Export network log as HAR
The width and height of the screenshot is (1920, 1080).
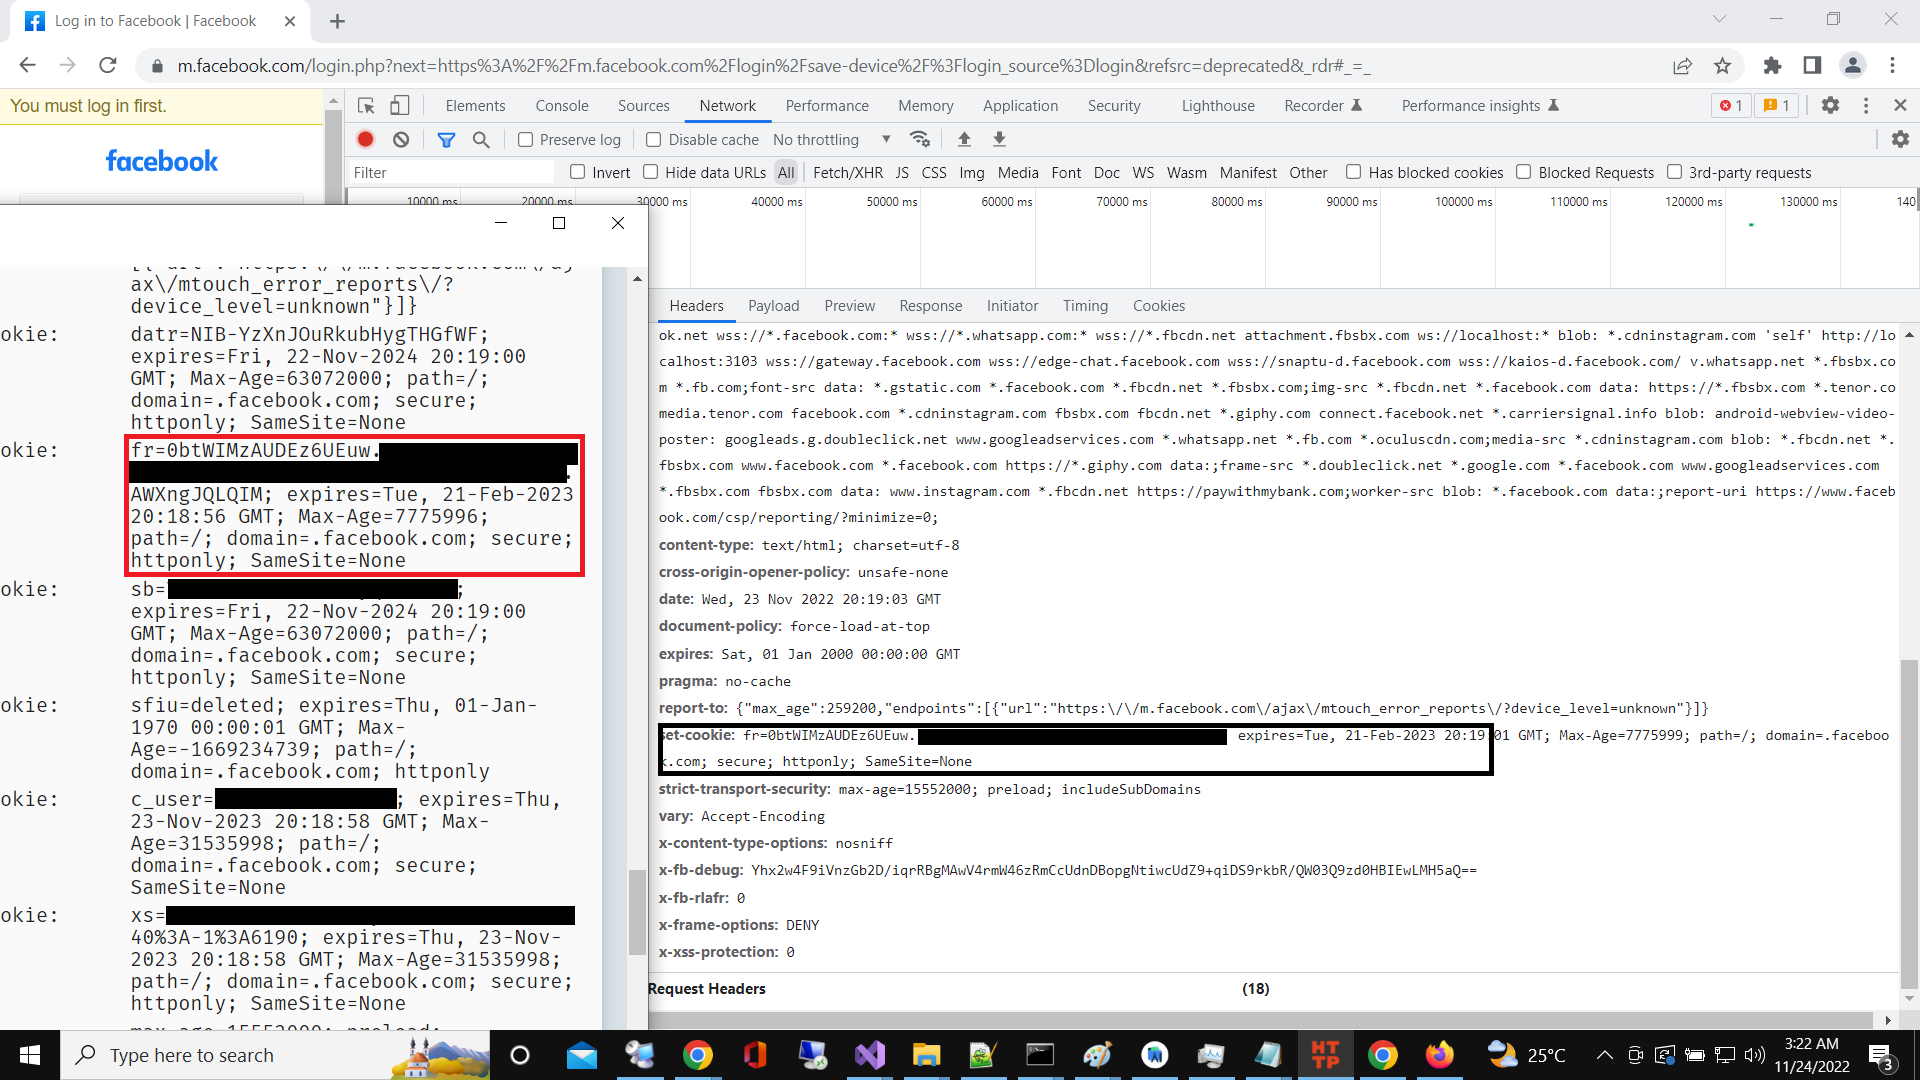(x=999, y=139)
